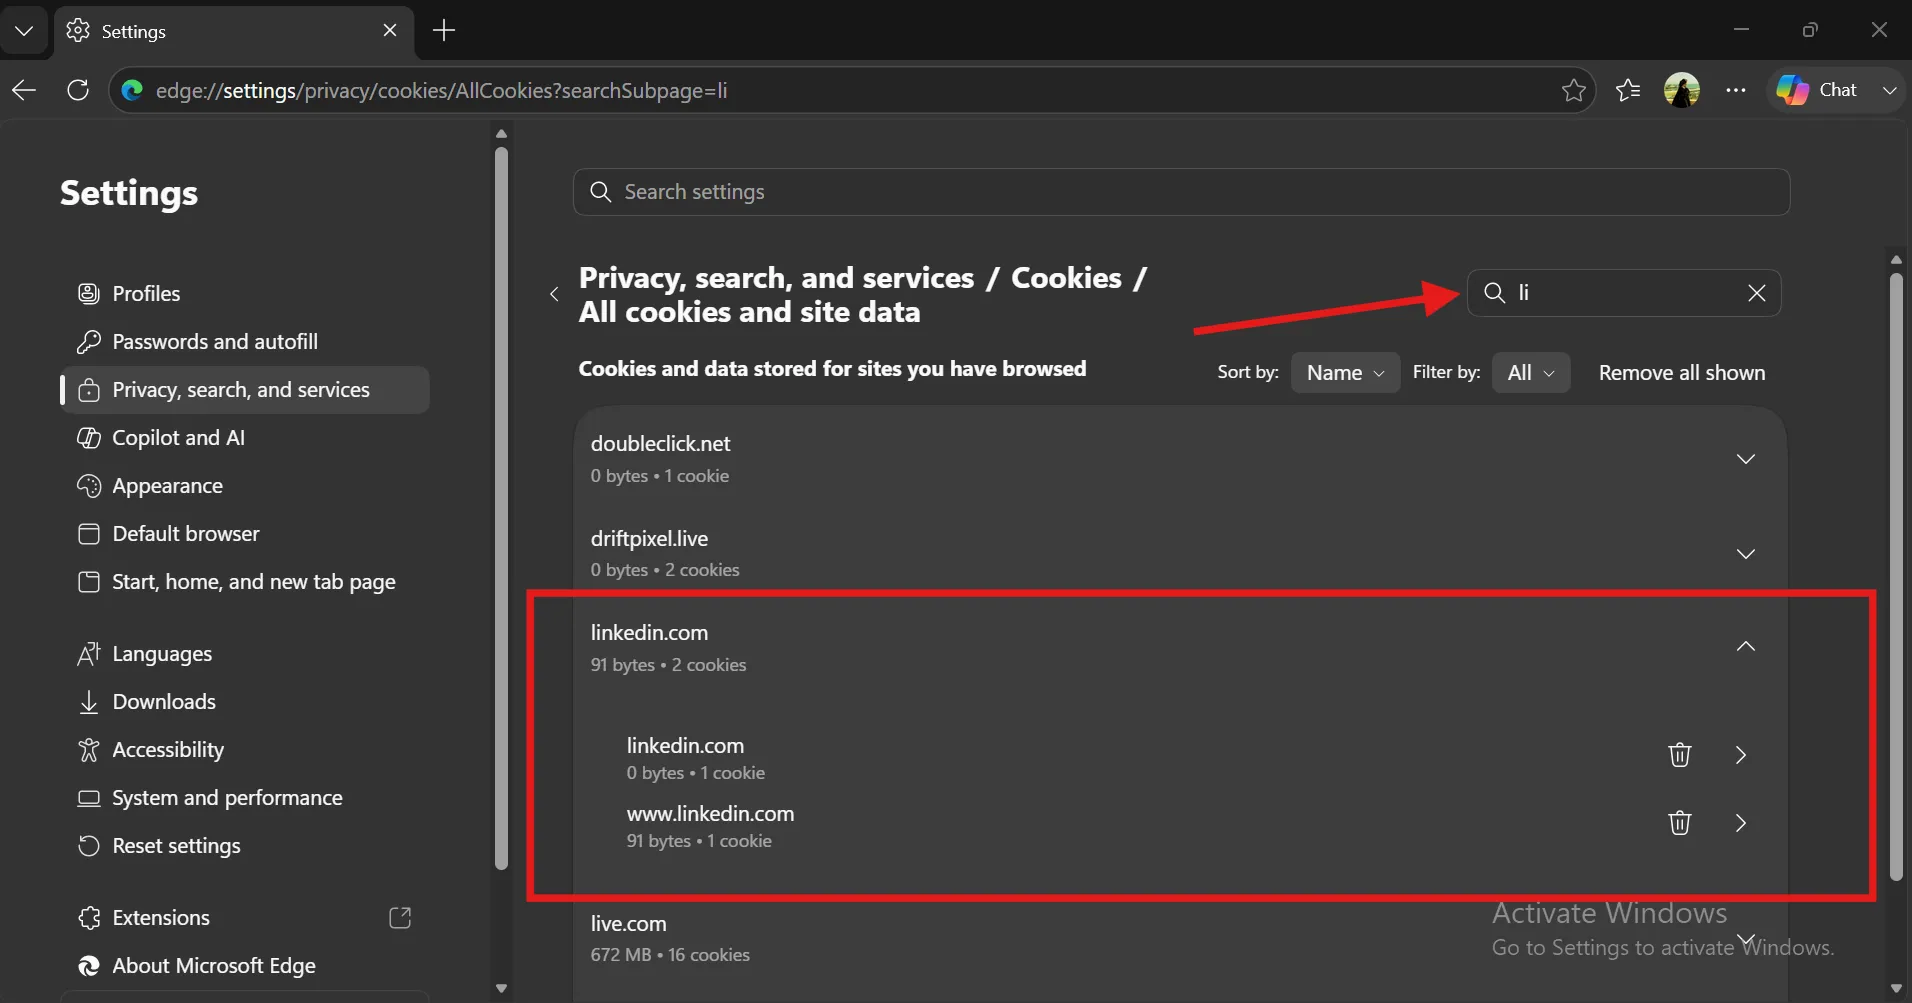Click the edge icon in address bar
The image size is (1912, 1003).
pos(132,90)
